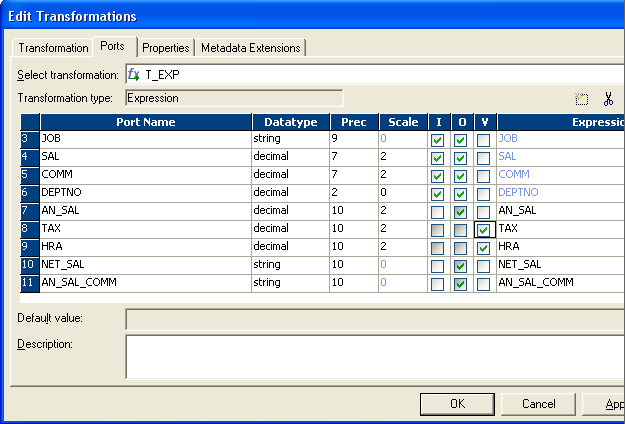625x424 pixels.
Task: Click the cut port scissors icon
Action: pos(608,99)
